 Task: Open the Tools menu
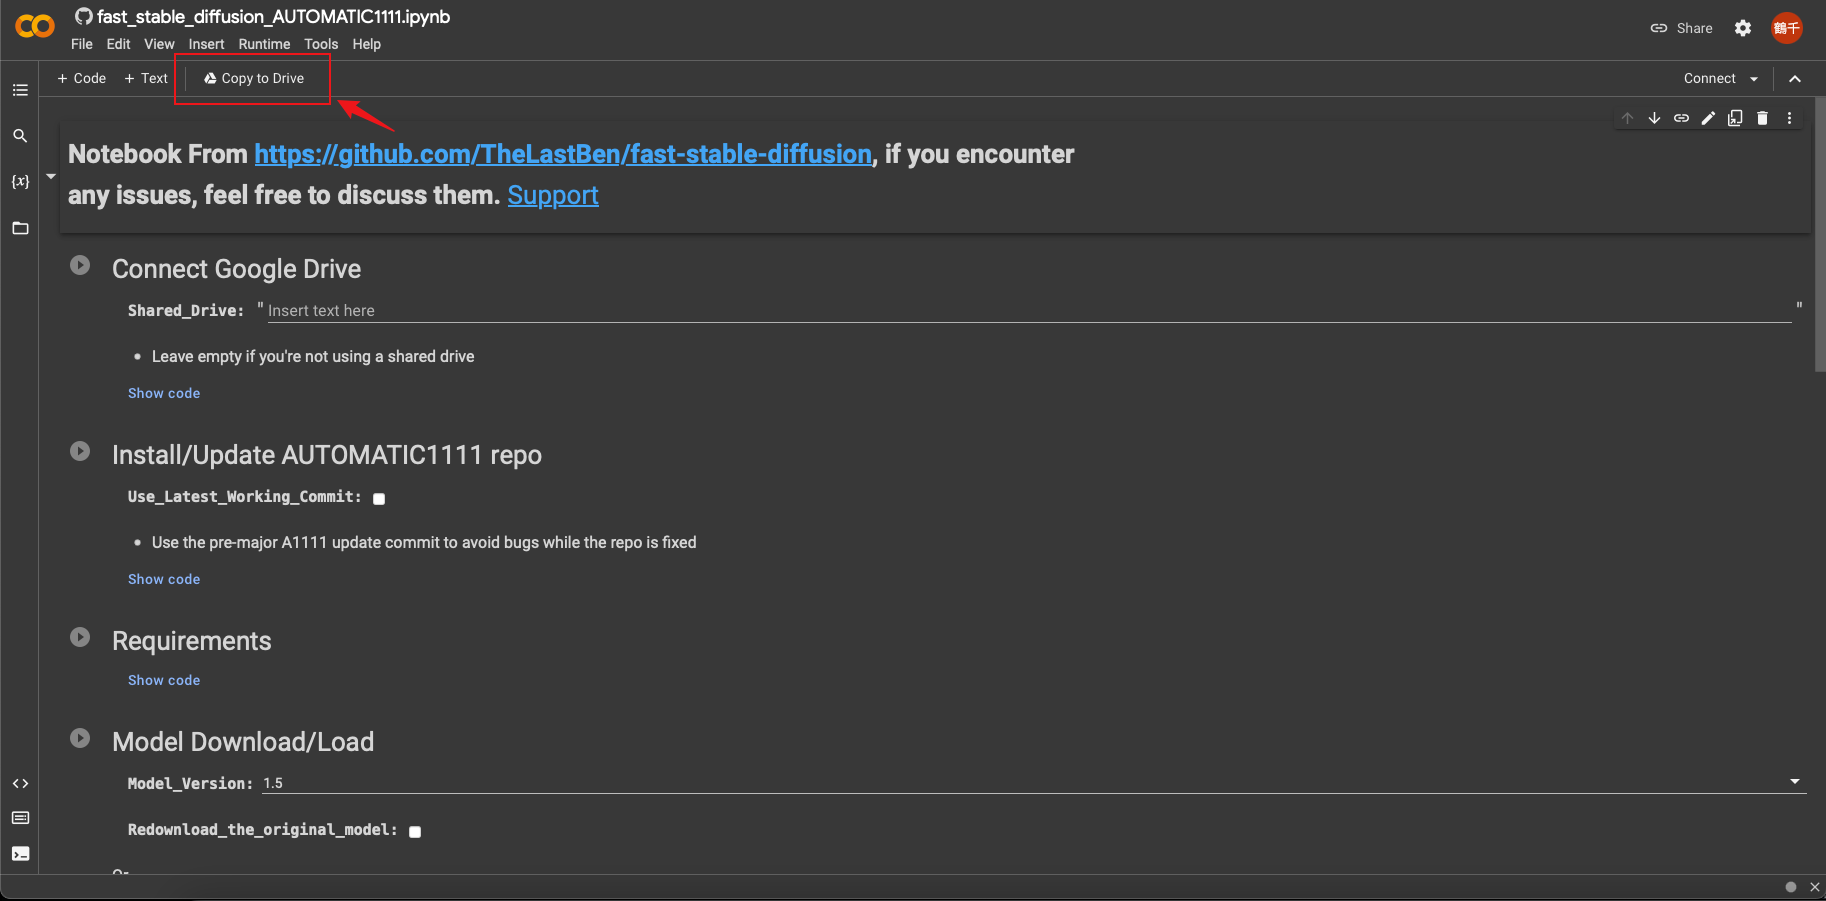(321, 44)
